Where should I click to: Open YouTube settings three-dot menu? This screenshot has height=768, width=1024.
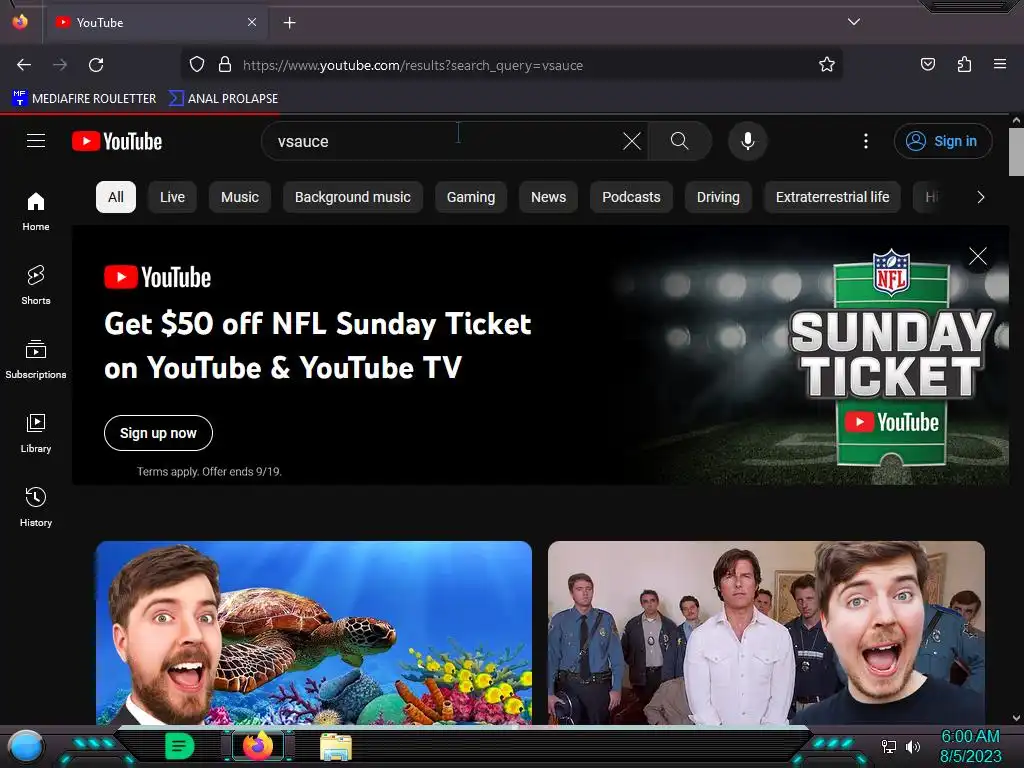(866, 141)
